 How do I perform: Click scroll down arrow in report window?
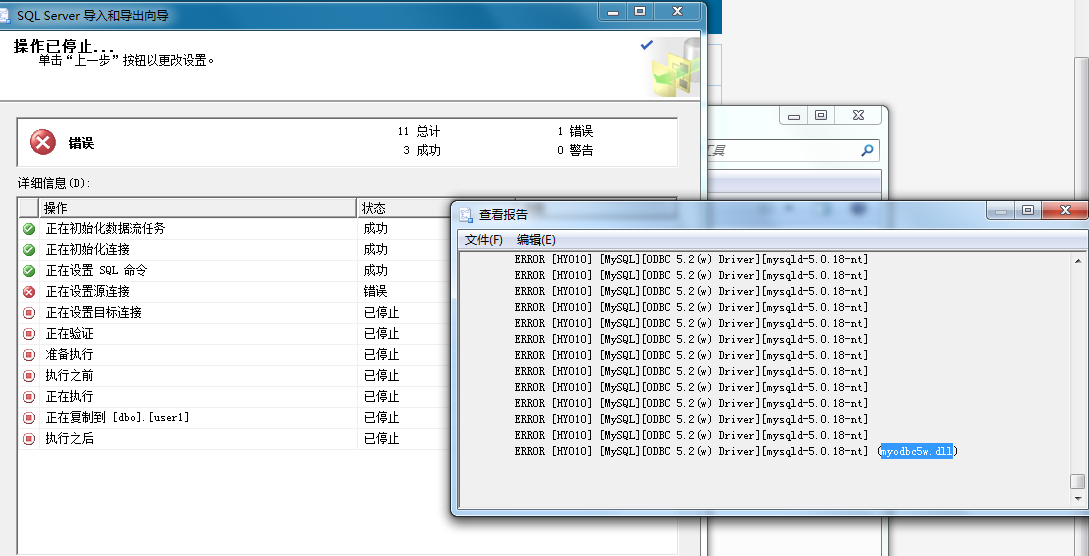pos(1078,498)
